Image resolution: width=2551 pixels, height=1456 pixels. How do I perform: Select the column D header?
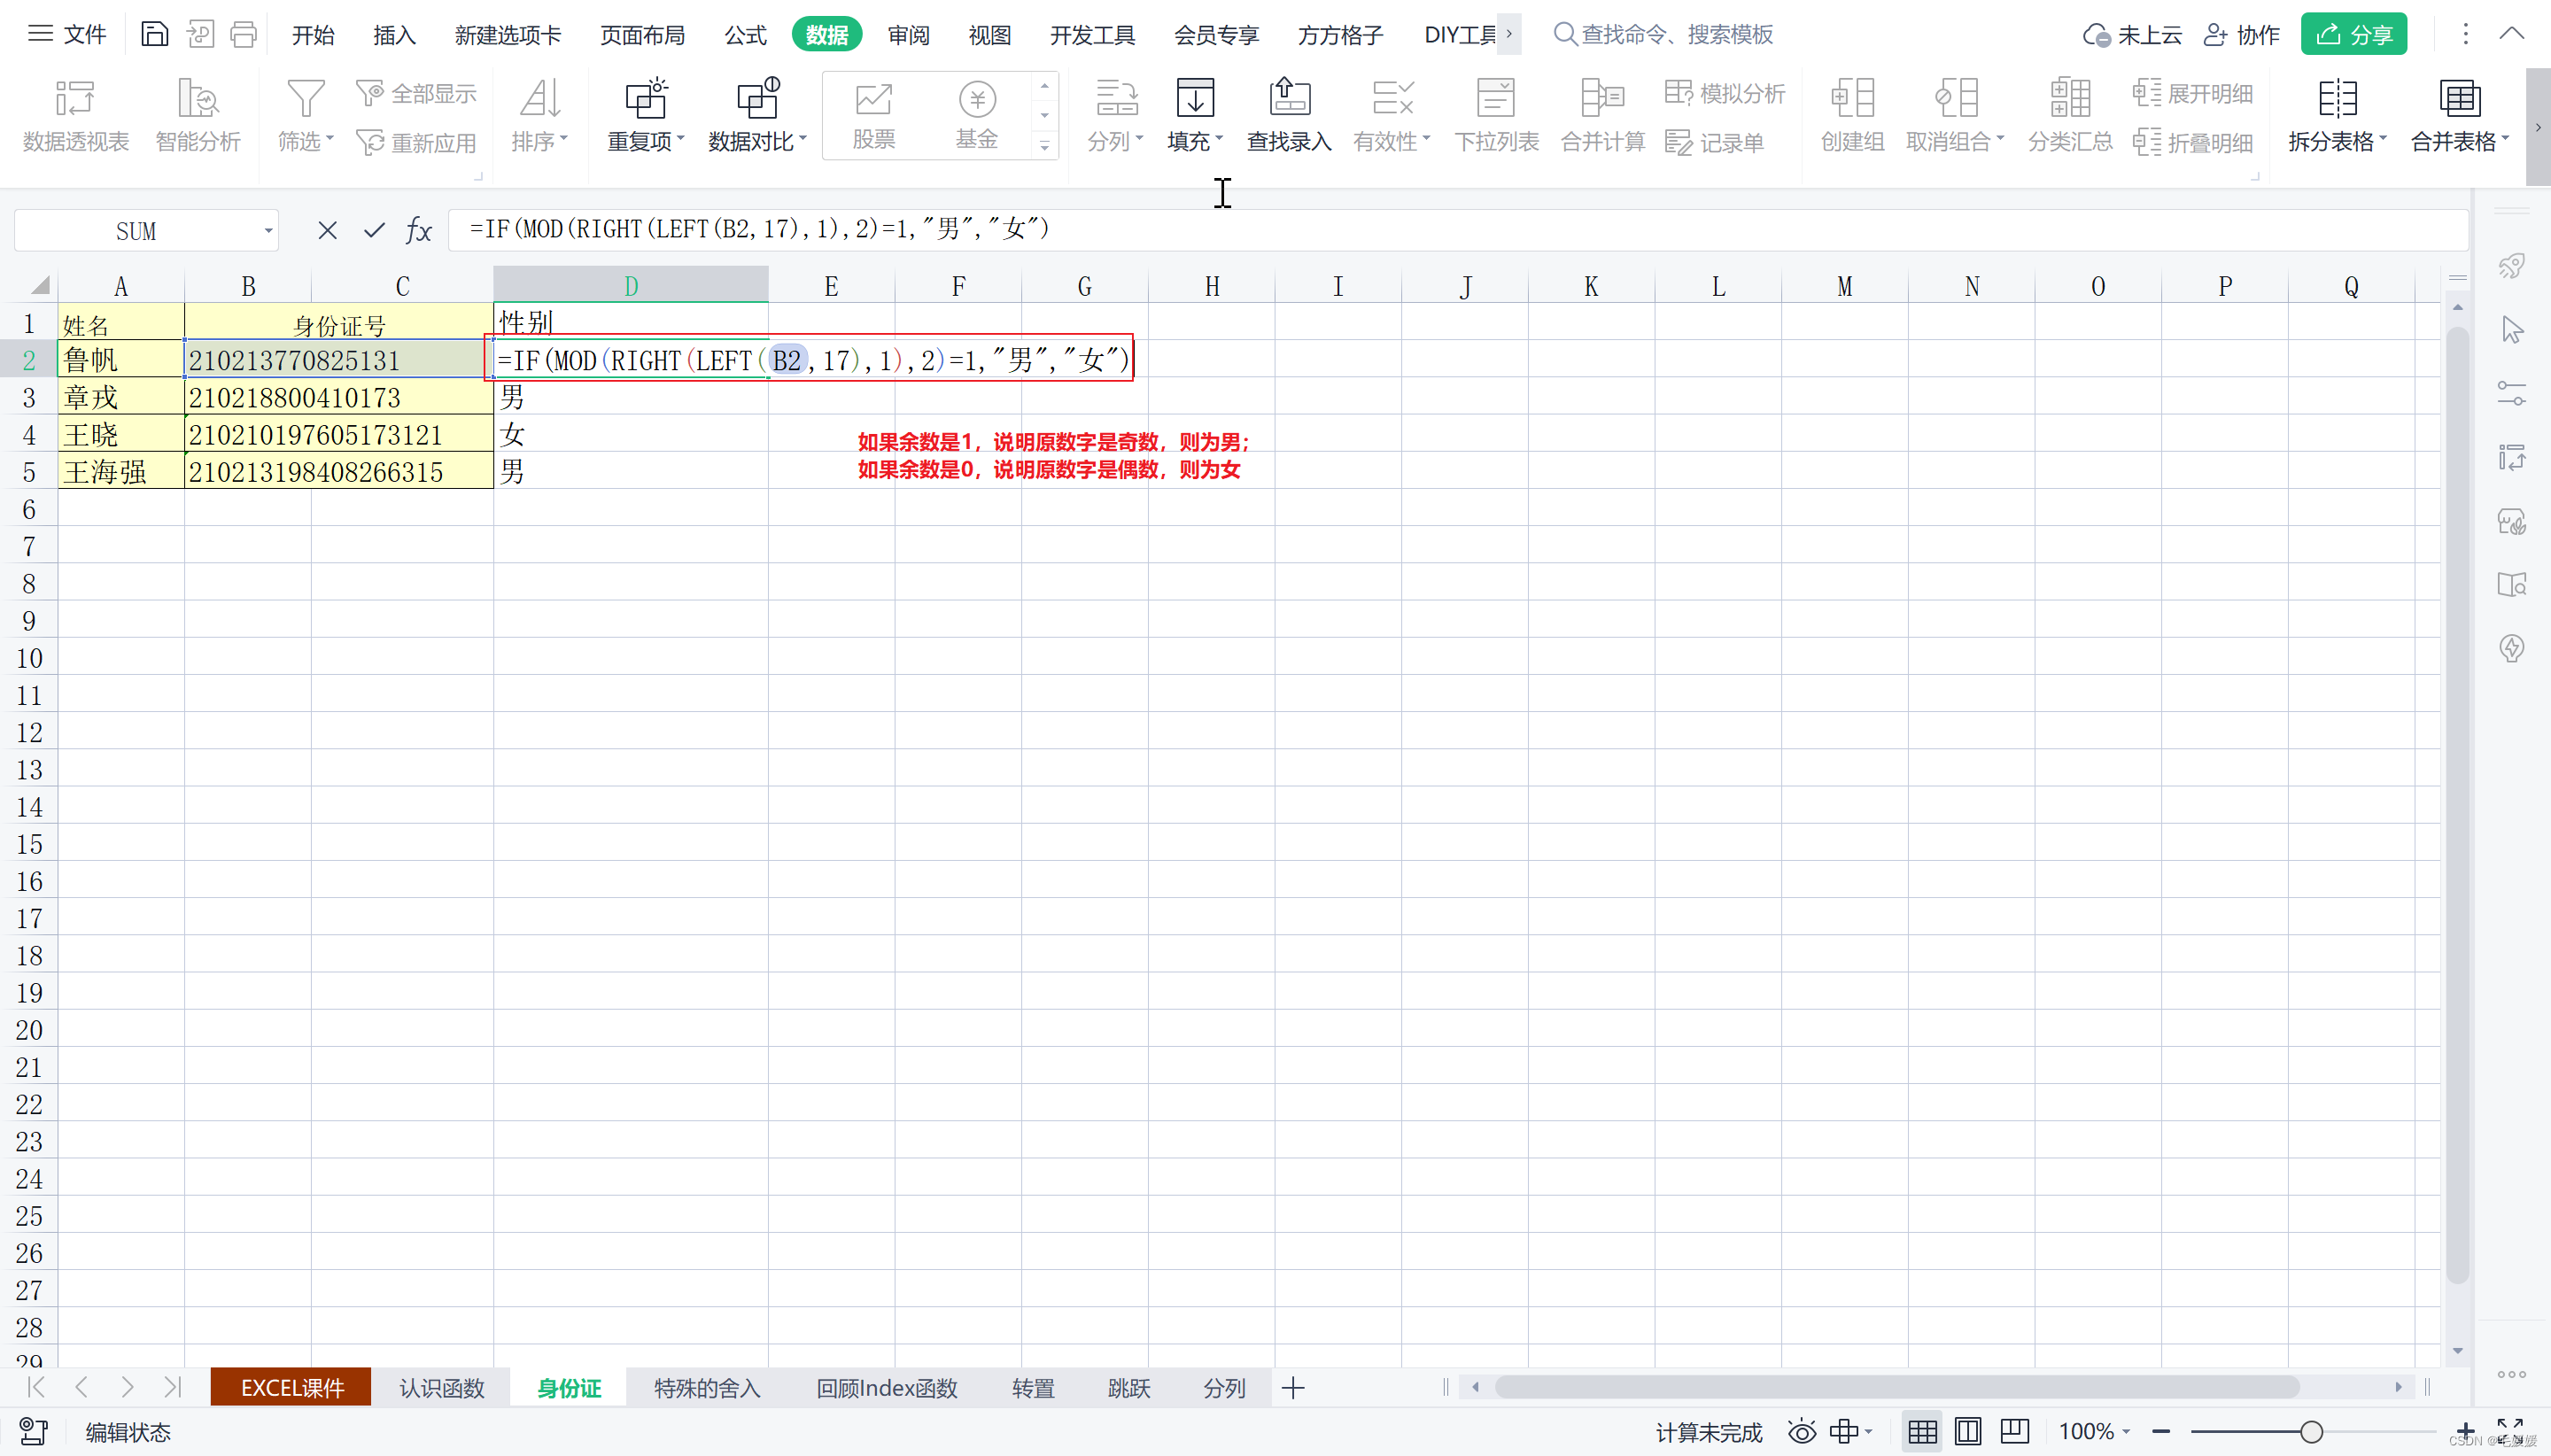point(630,286)
